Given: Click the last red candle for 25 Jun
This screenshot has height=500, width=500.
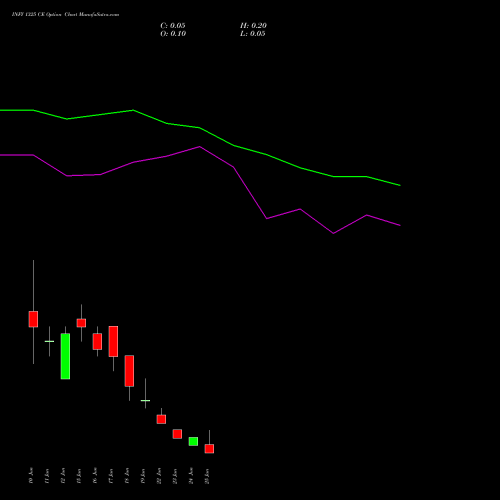Looking at the screenshot, I should [209, 449].
